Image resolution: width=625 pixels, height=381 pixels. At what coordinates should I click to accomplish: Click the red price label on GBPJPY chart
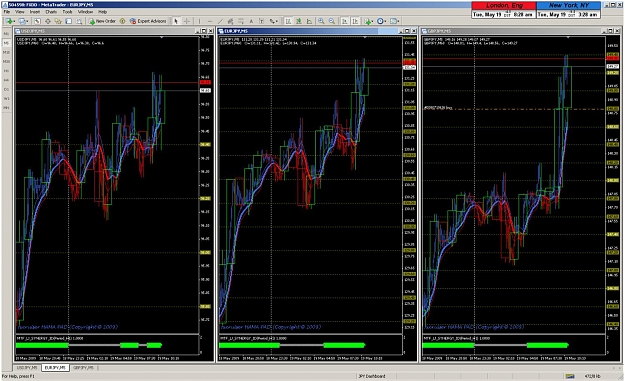click(x=612, y=58)
